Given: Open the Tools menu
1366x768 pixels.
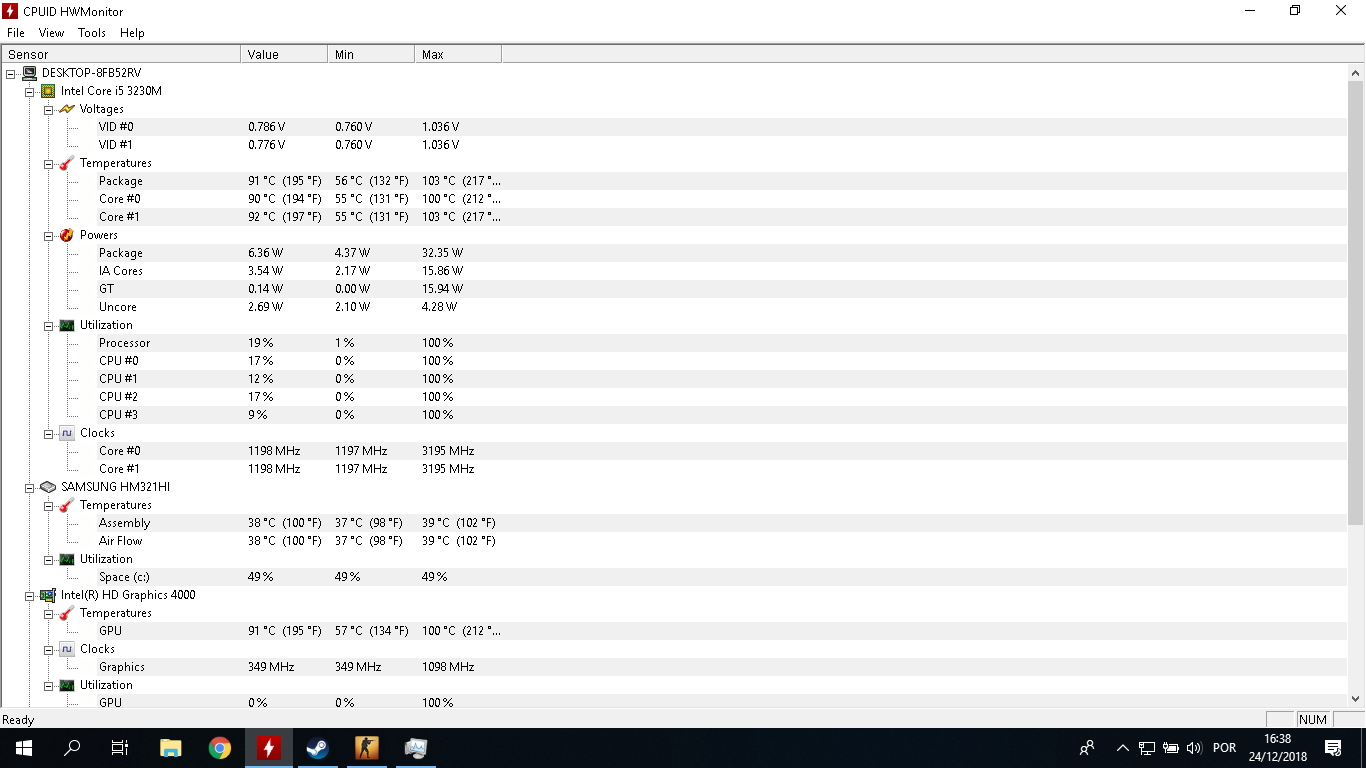Looking at the screenshot, I should click(x=92, y=33).
